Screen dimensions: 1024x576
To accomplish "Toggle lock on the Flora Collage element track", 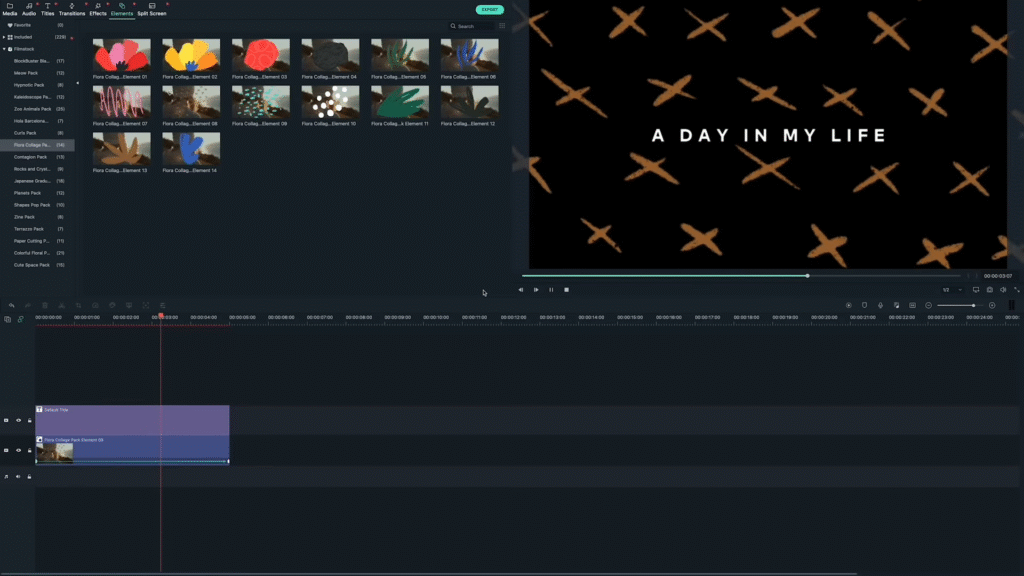I will 29,450.
